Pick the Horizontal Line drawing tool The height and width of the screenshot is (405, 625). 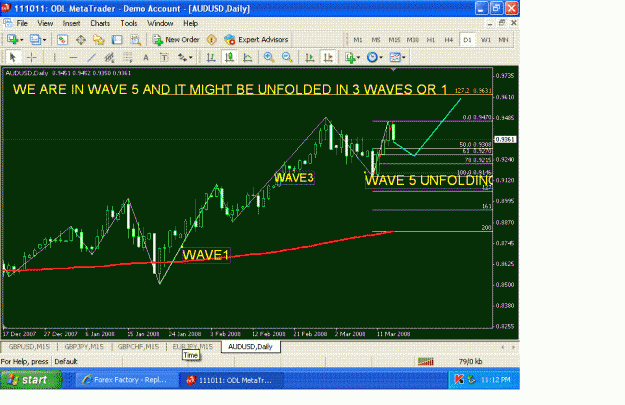[73, 57]
